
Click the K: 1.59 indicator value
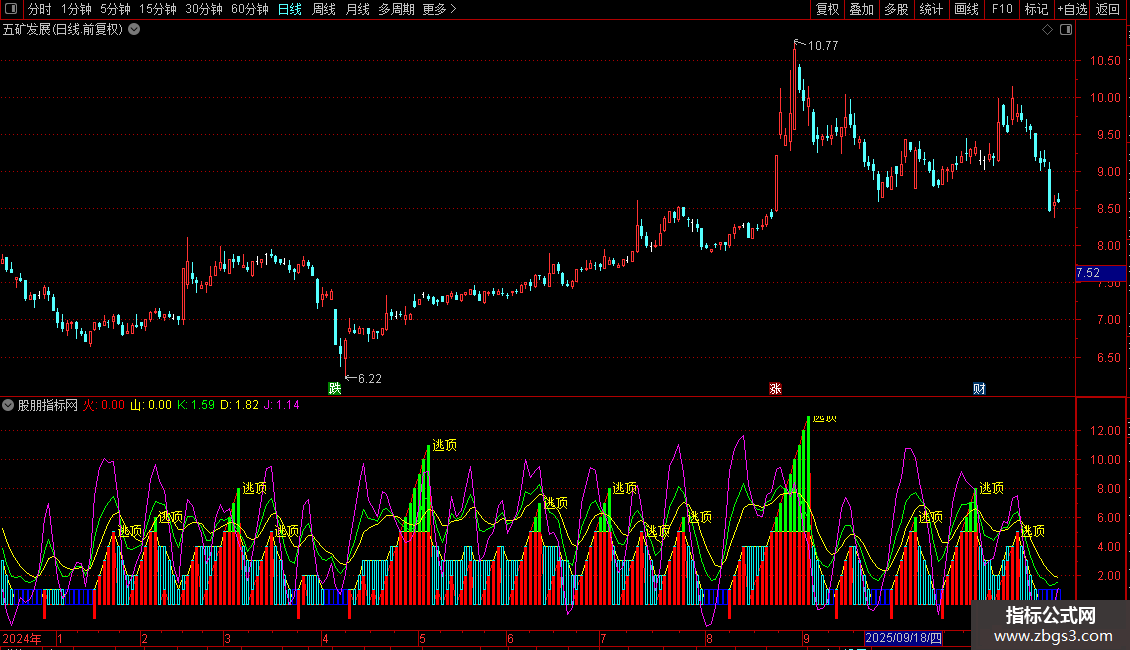(x=196, y=405)
